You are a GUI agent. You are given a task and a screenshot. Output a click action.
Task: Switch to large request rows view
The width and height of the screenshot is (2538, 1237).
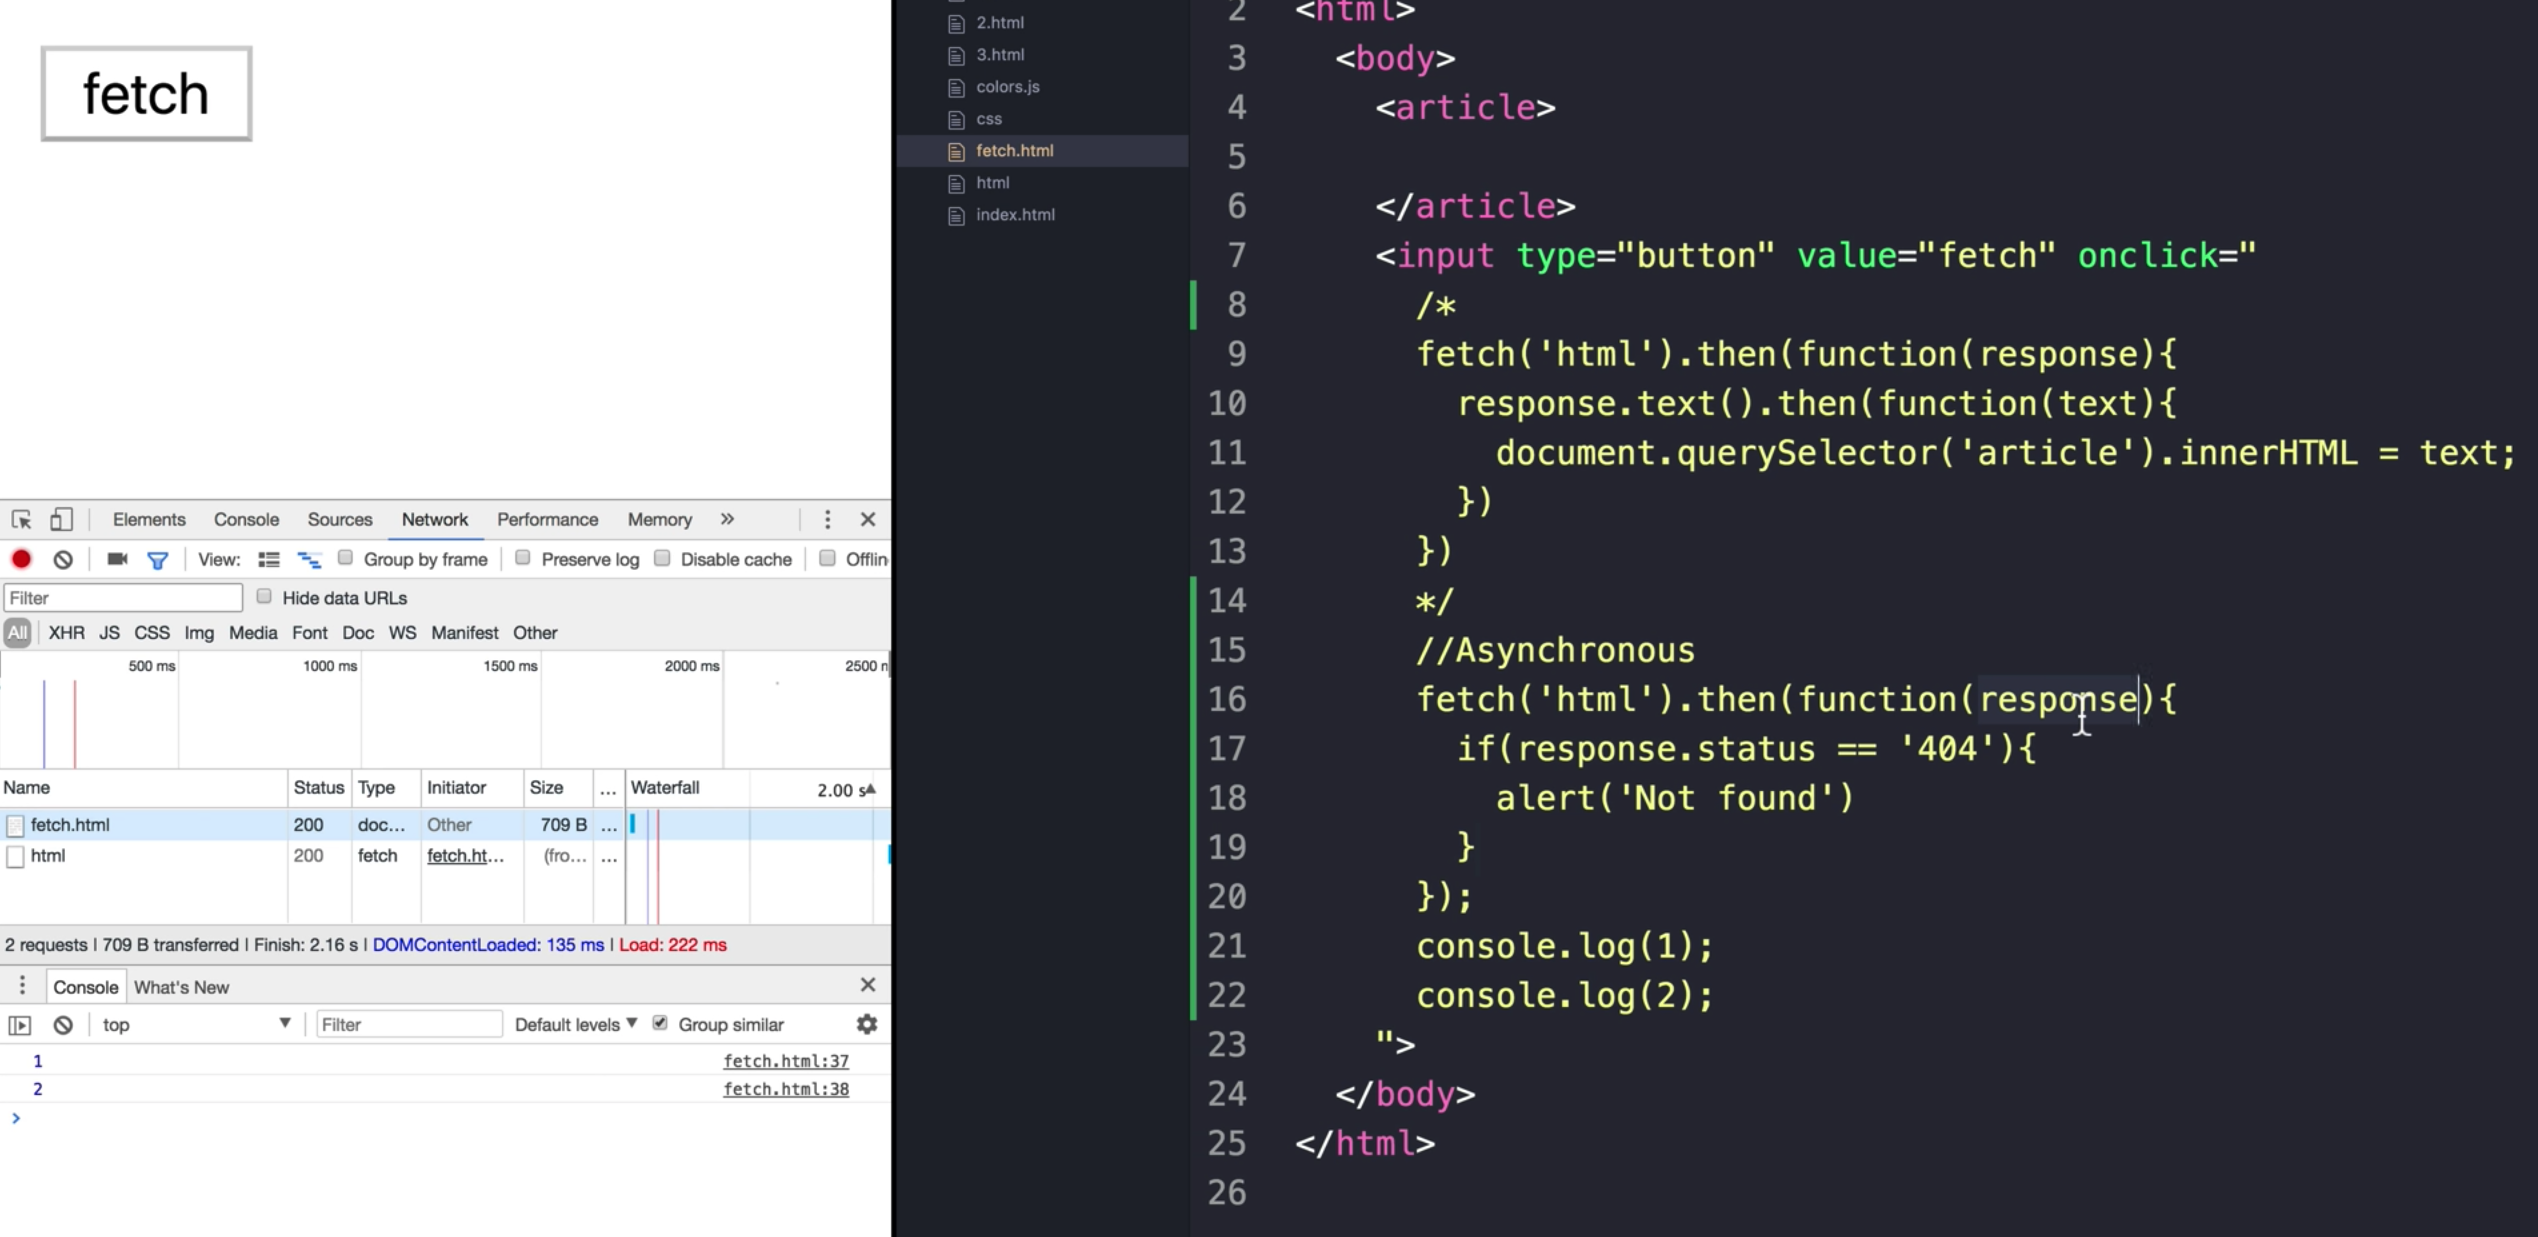coord(269,559)
